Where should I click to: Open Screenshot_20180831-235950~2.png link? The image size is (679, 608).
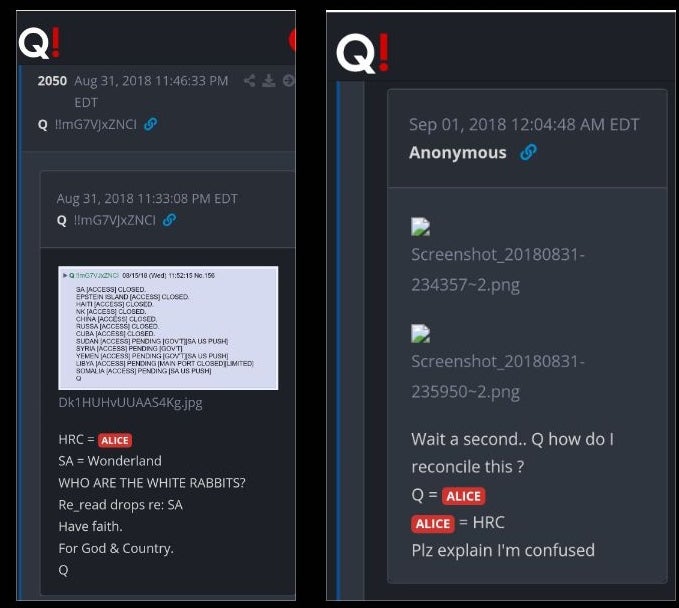coord(498,377)
